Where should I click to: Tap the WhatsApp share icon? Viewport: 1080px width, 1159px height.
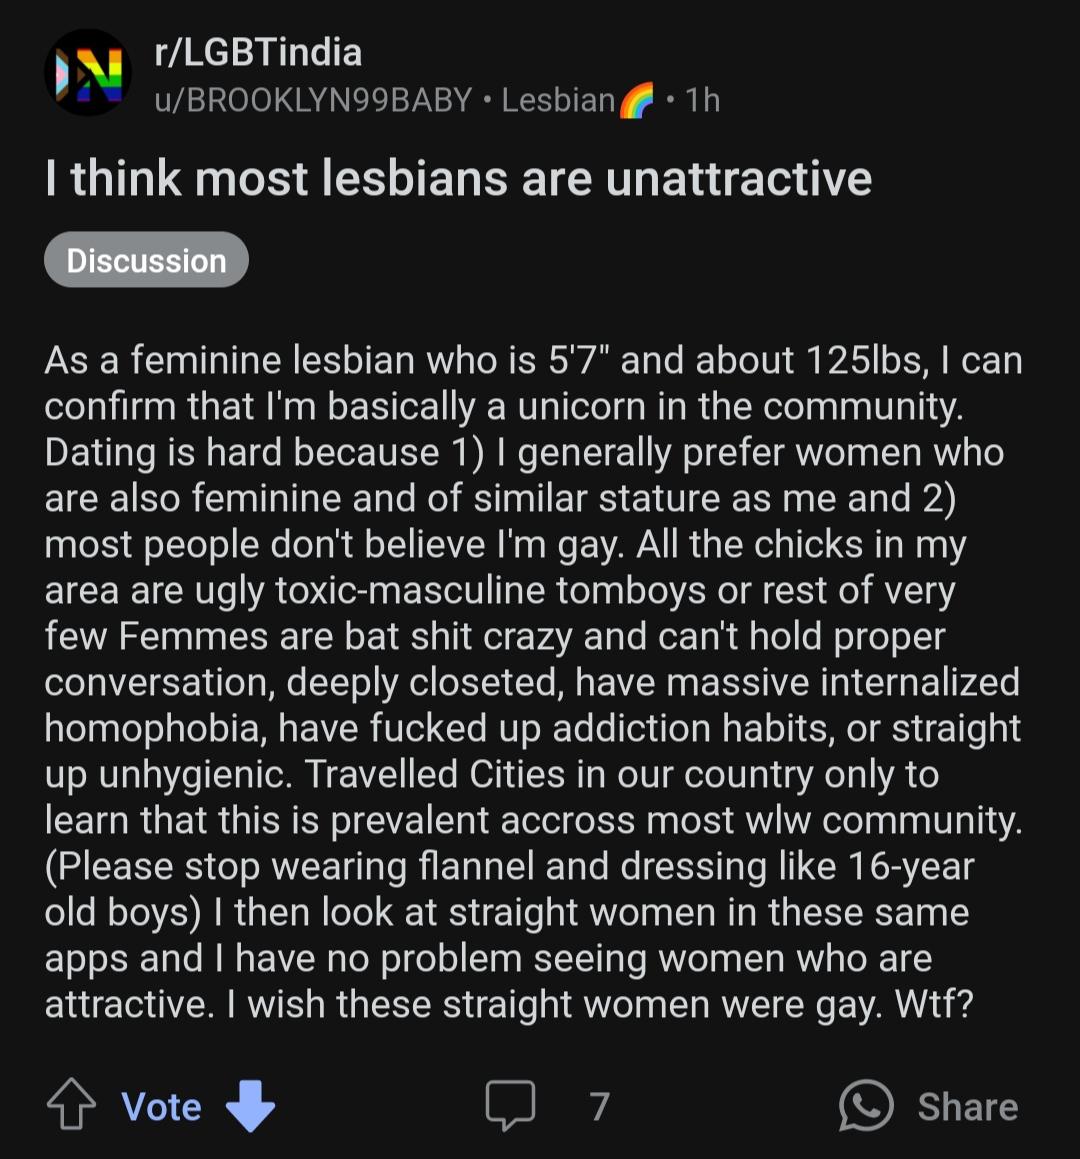pyautogui.click(x=866, y=1105)
